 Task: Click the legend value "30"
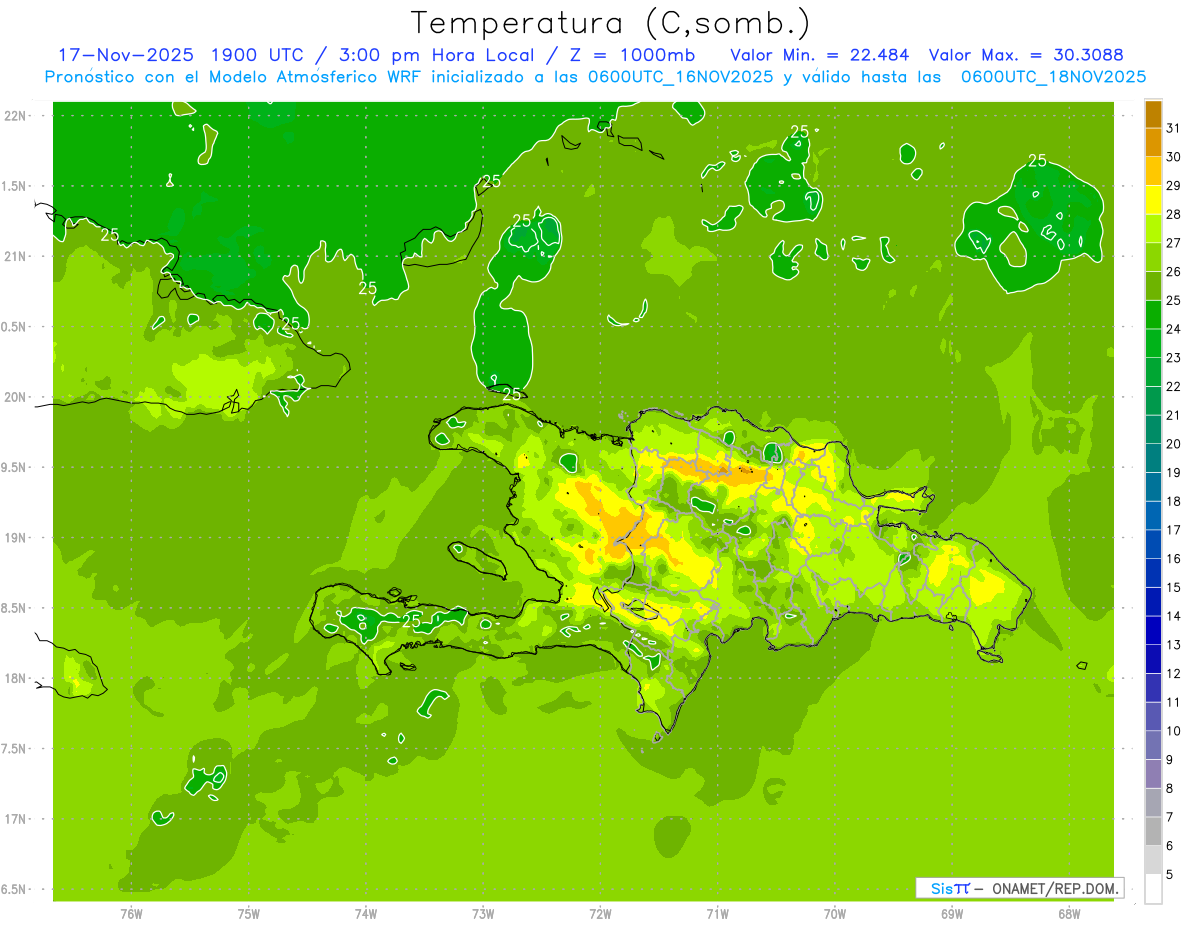(x=1173, y=157)
